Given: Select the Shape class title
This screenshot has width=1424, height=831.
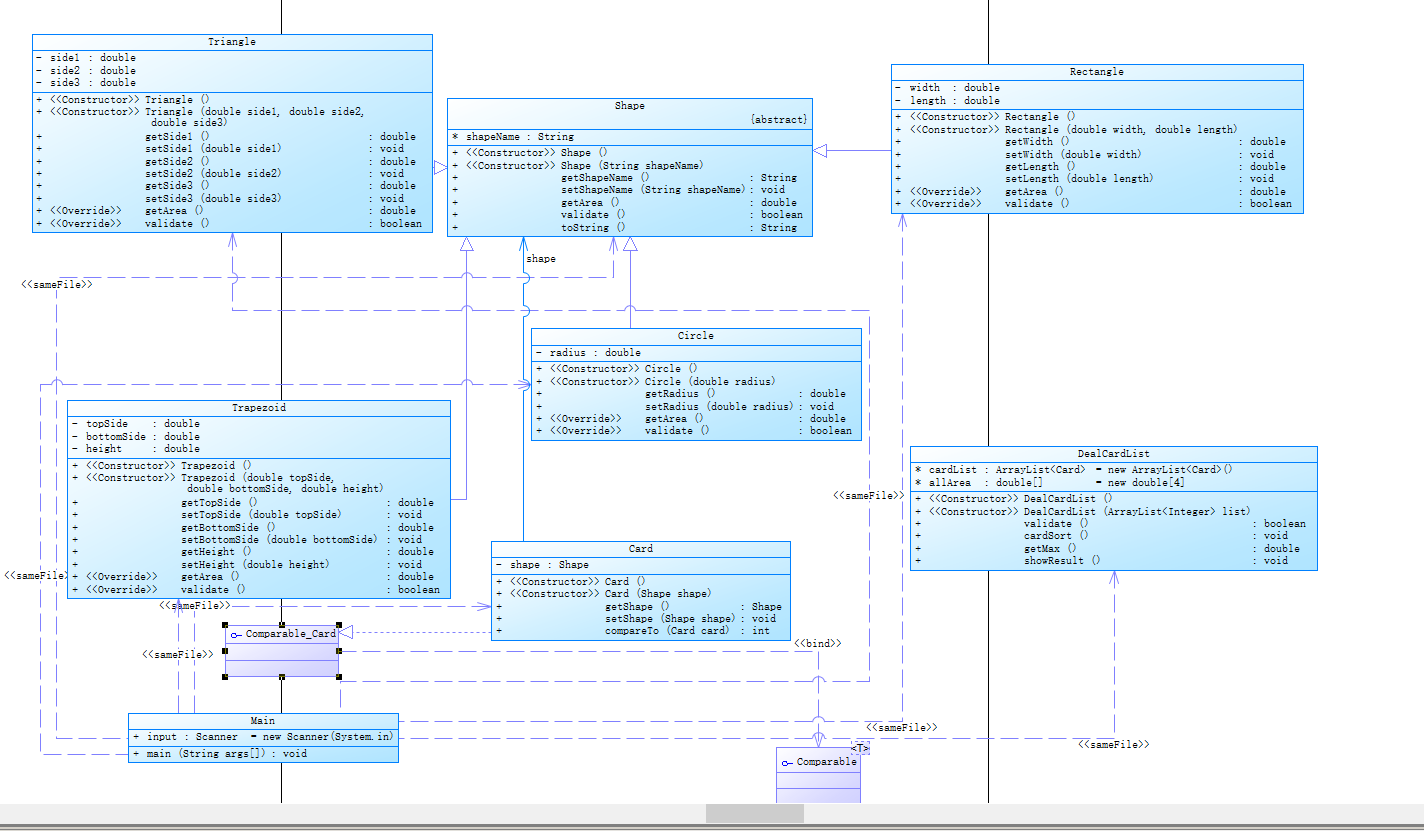Looking at the screenshot, I should coord(630,106).
